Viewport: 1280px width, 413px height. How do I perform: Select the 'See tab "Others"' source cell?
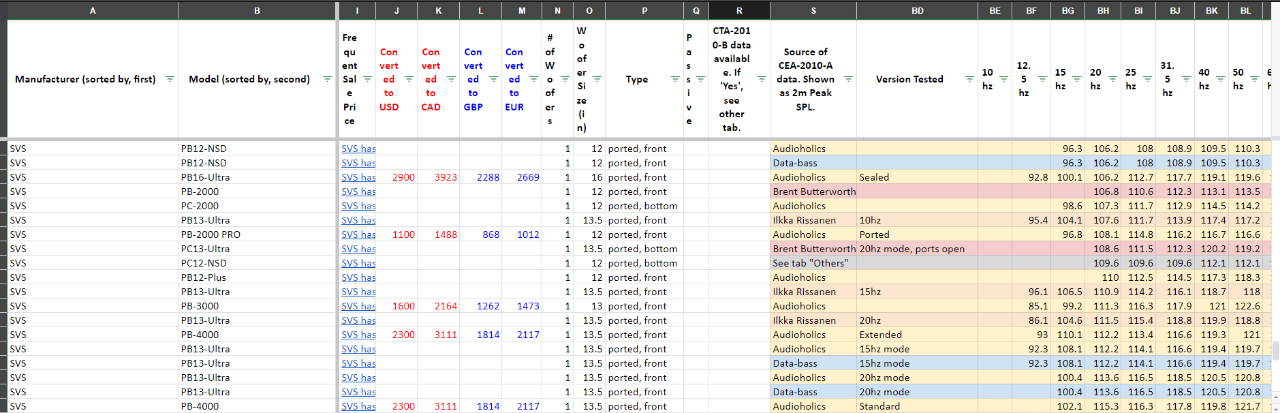pos(813,263)
